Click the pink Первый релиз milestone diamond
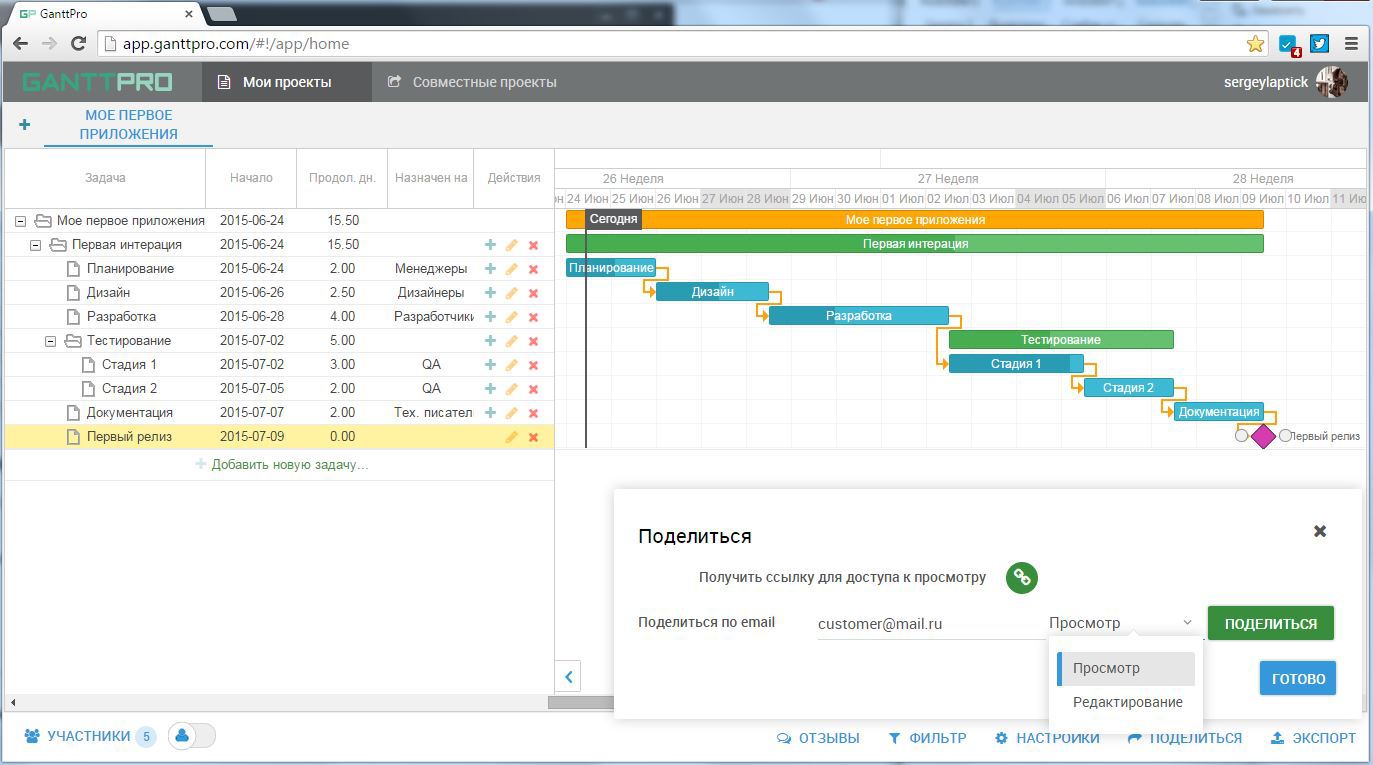Screen dimensions: 1373x765 1263,436
